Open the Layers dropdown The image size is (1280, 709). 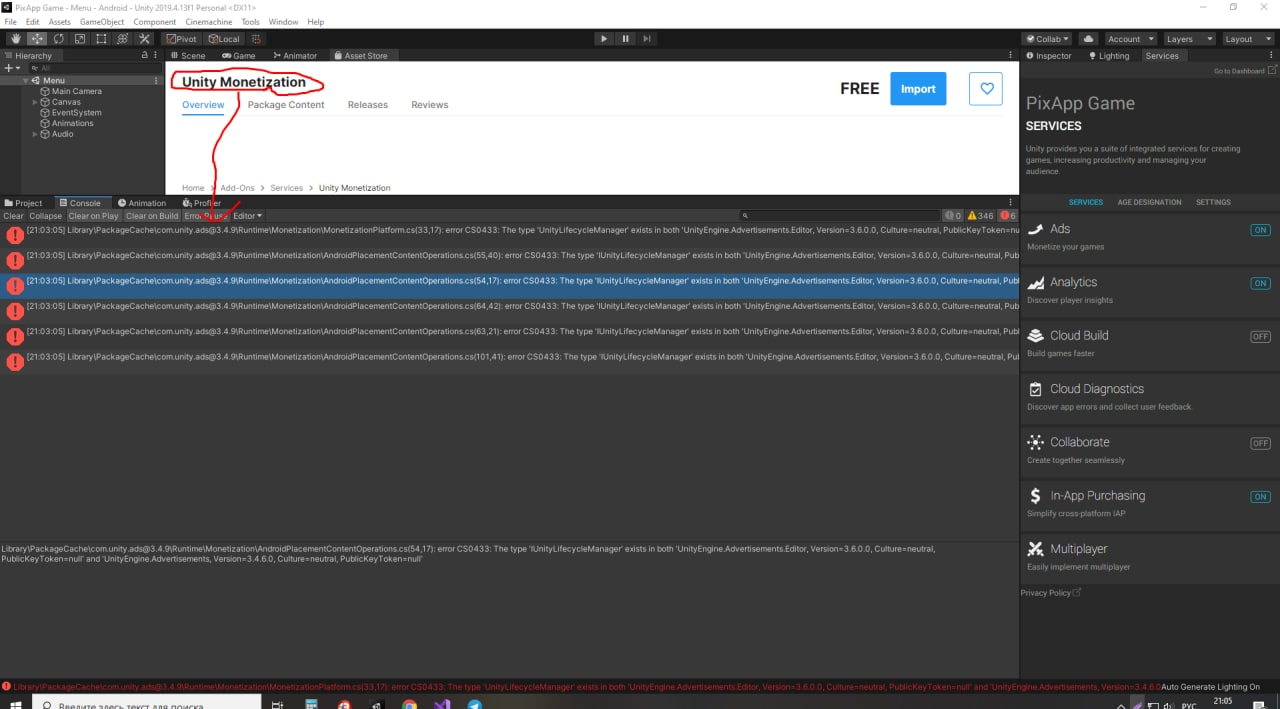click(x=1188, y=39)
